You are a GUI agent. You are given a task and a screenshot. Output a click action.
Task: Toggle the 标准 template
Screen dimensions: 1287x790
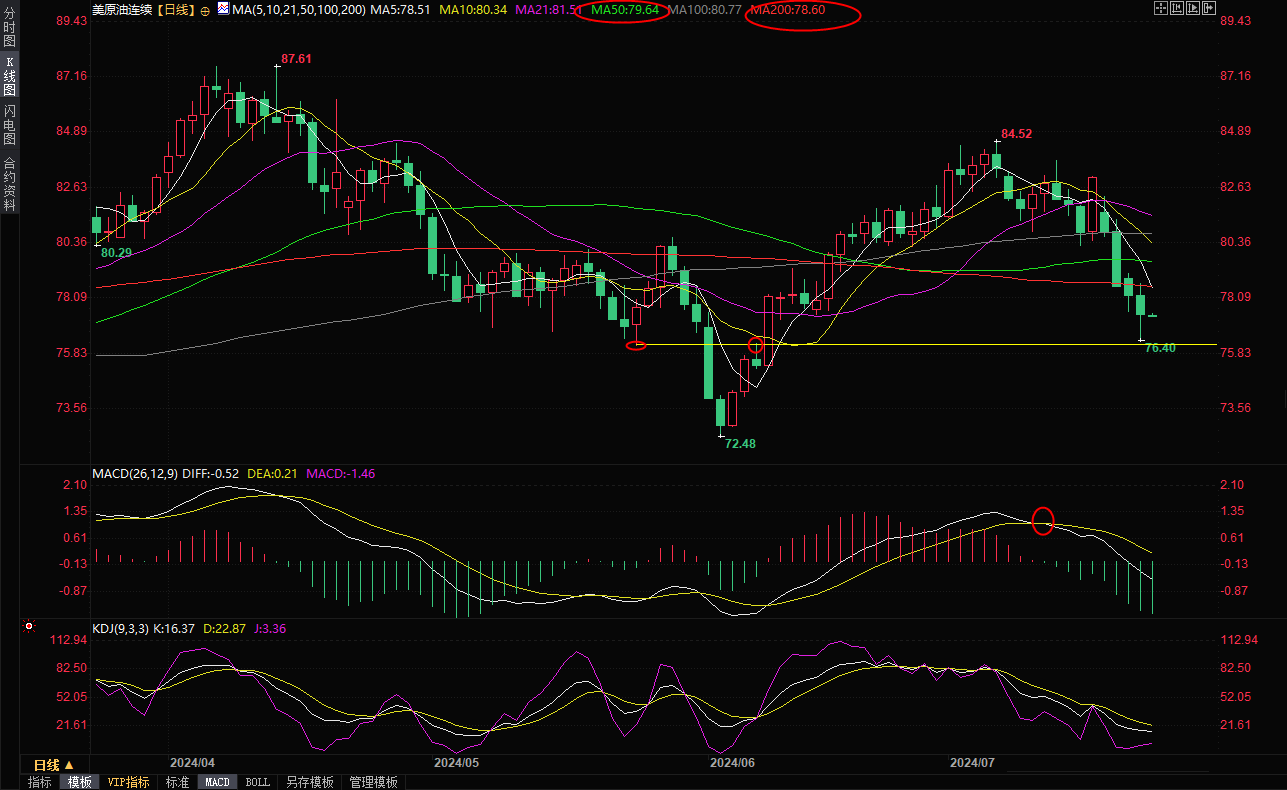click(x=177, y=782)
